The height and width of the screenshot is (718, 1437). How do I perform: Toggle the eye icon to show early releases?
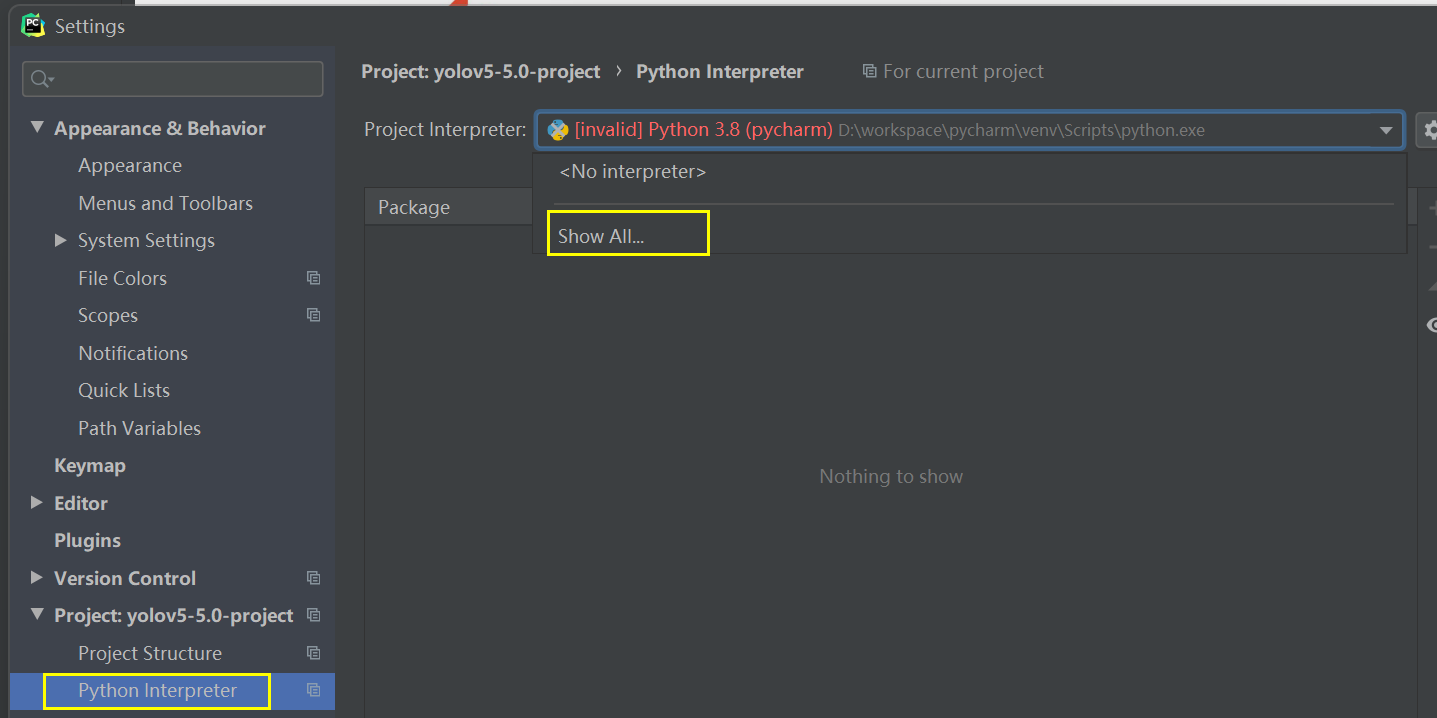[x=1431, y=324]
